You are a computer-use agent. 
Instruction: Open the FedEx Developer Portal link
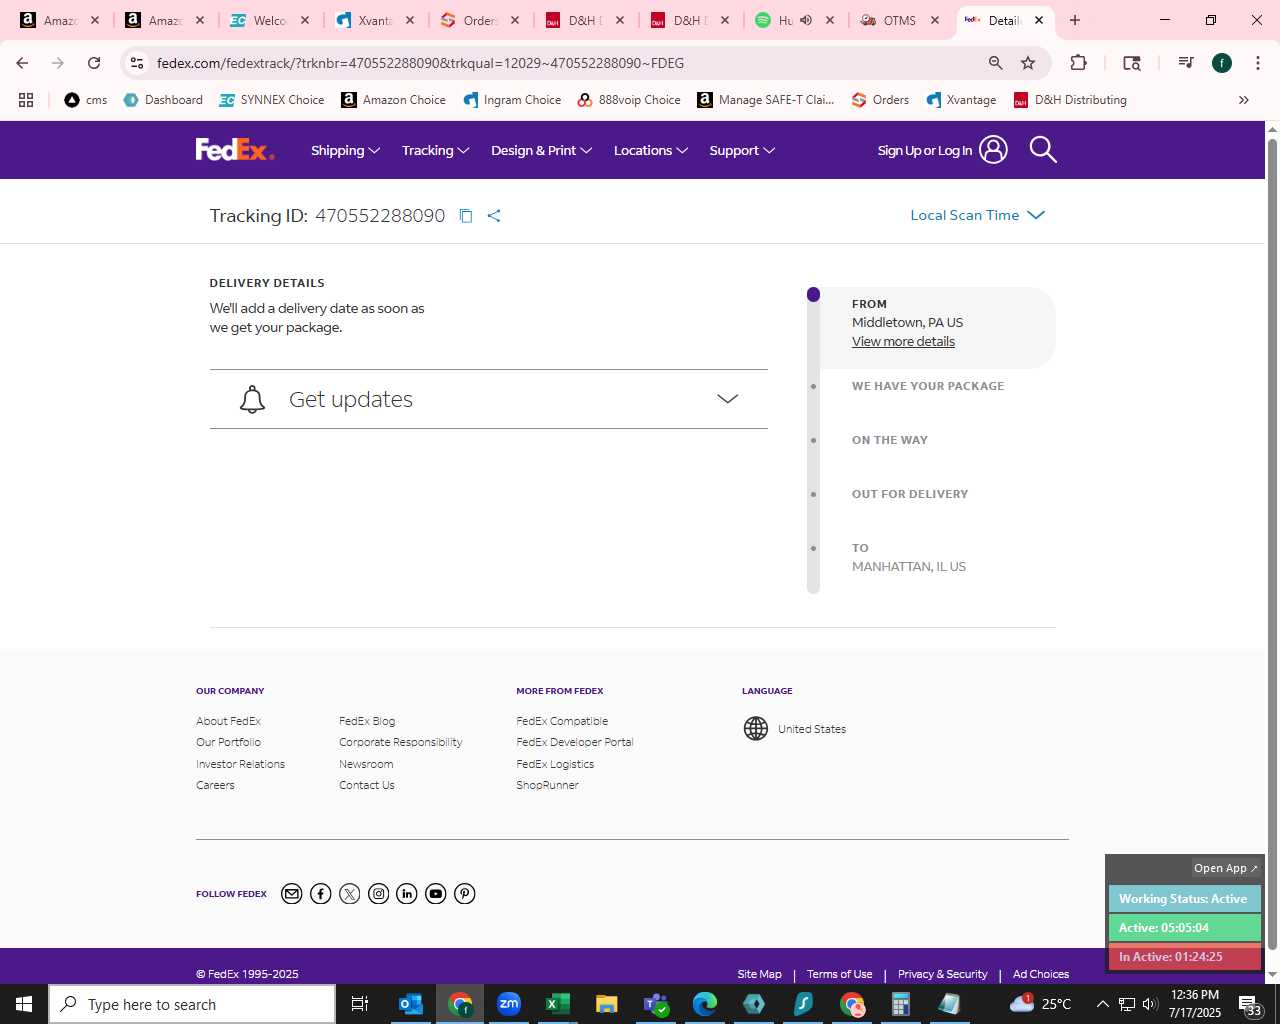pos(575,742)
